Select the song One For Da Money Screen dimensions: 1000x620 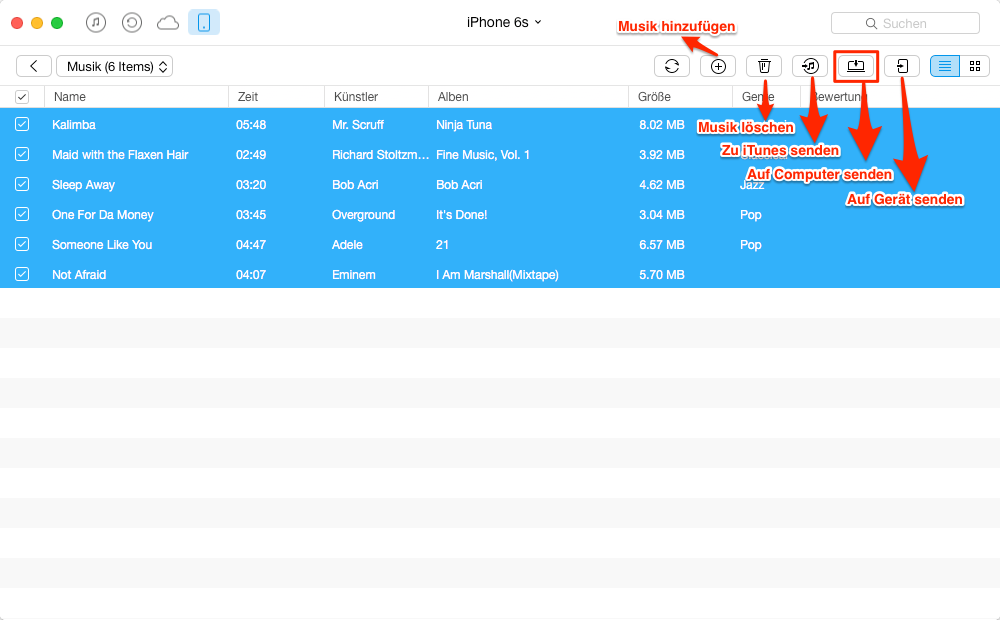(103, 215)
